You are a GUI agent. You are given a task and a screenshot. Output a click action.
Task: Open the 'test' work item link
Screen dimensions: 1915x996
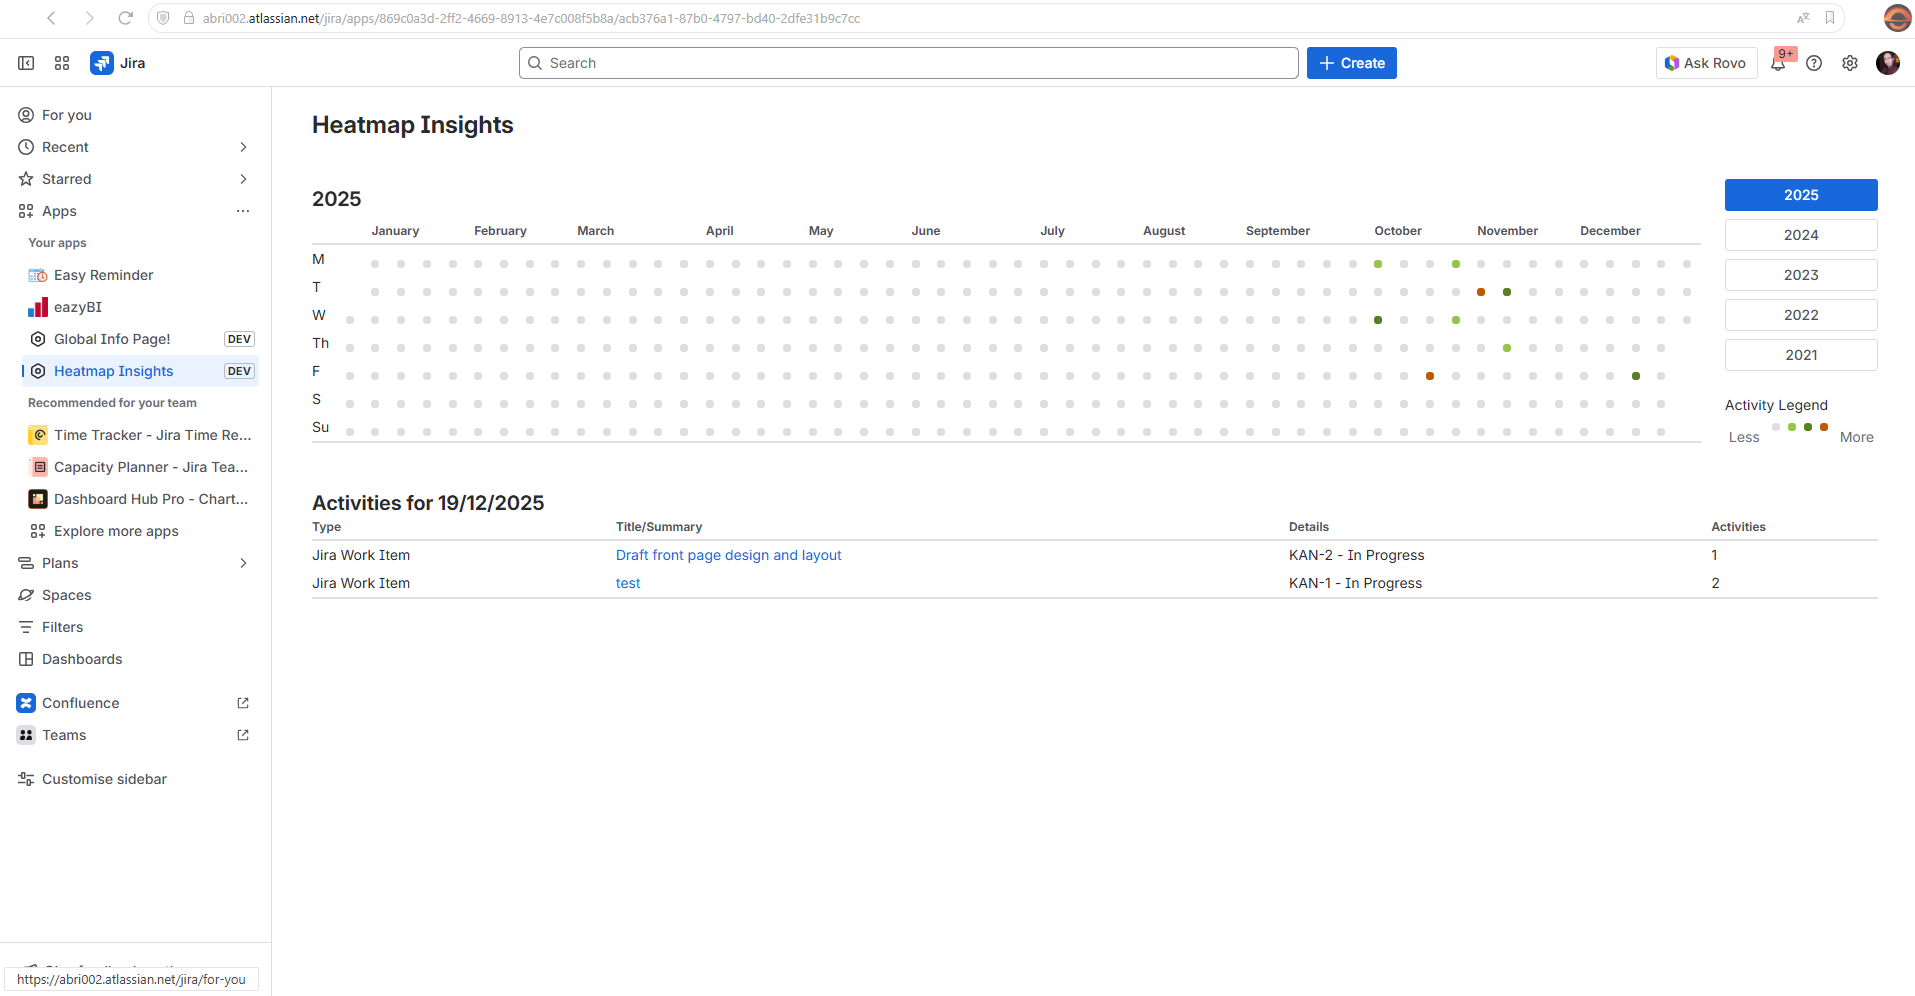coord(628,583)
